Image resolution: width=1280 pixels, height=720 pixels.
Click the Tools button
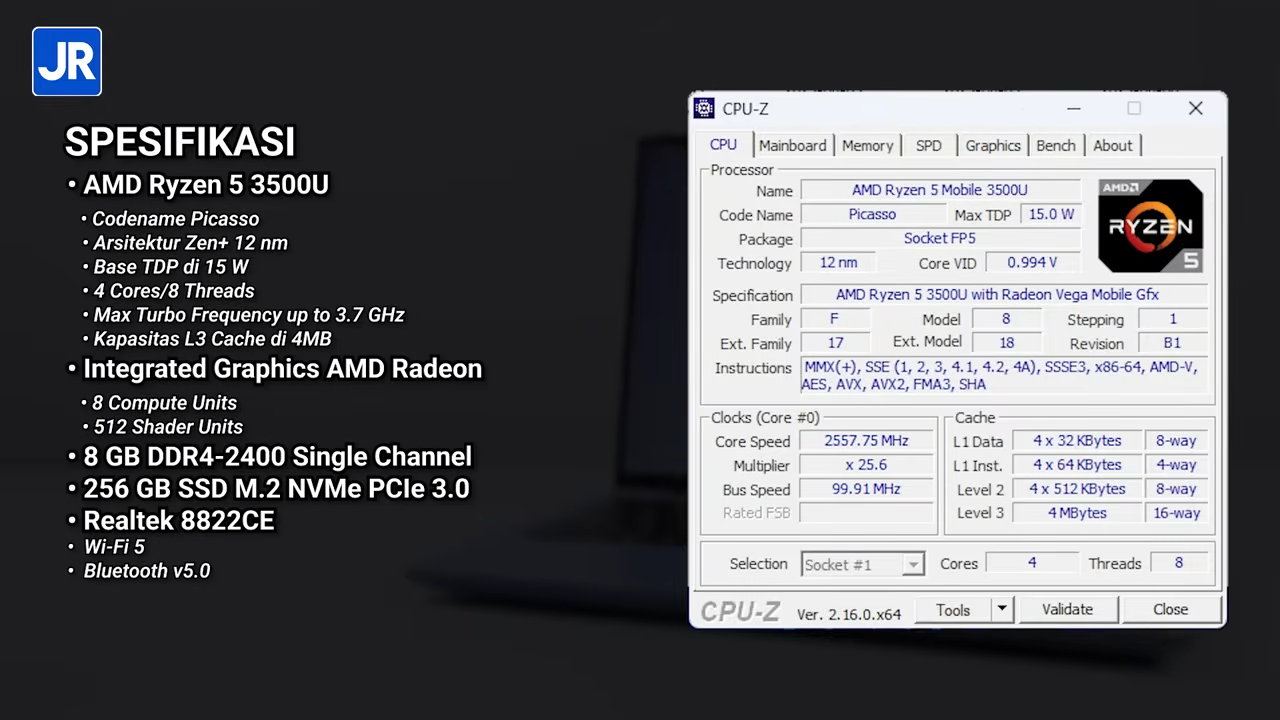pyautogui.click(x=952, y=609)
